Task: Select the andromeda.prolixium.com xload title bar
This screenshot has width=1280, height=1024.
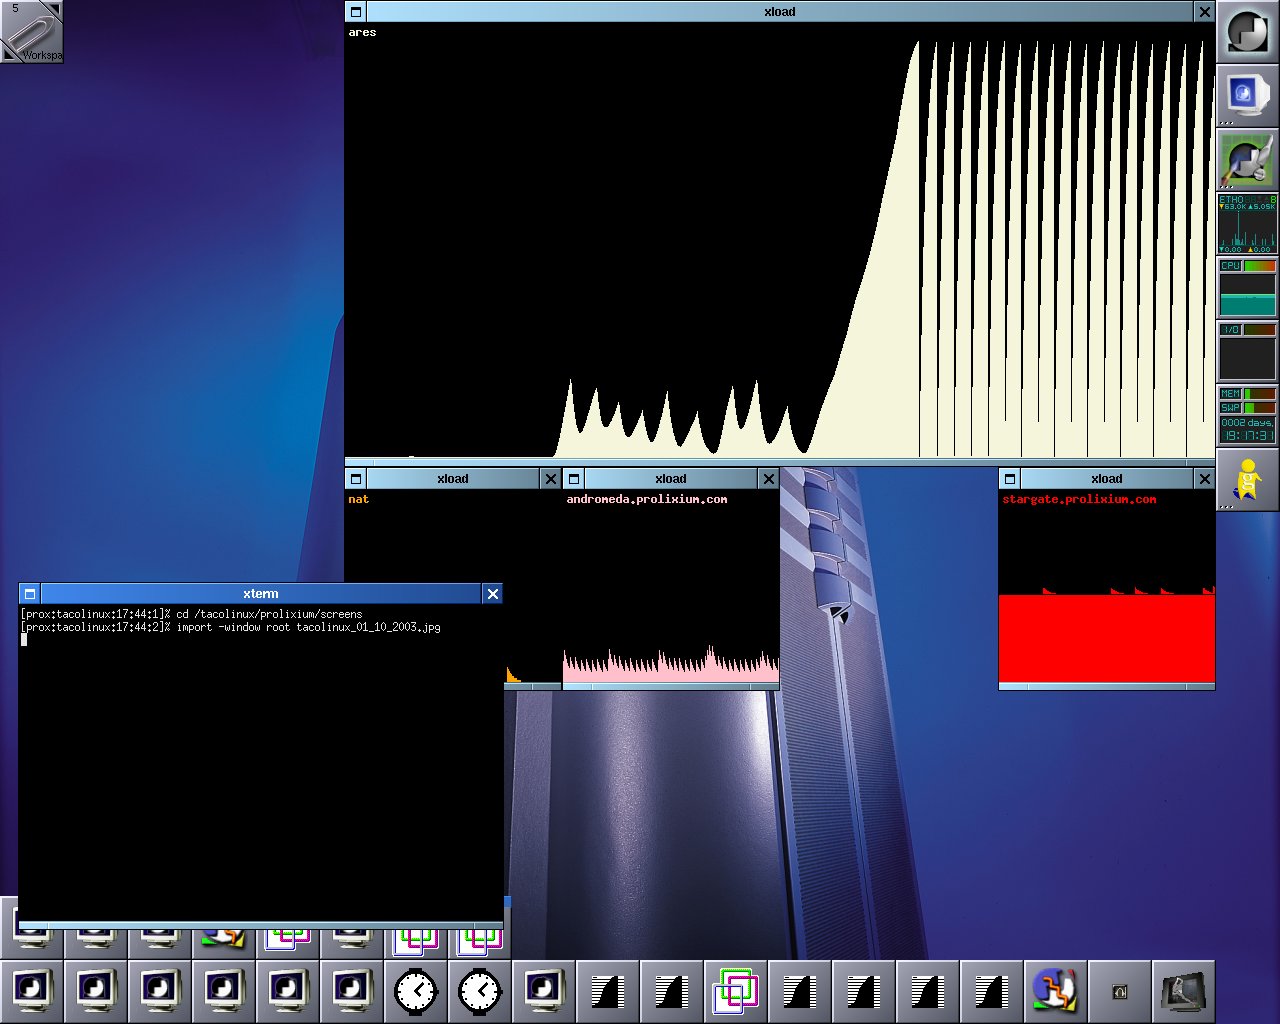Action: [x=670, y=479]
